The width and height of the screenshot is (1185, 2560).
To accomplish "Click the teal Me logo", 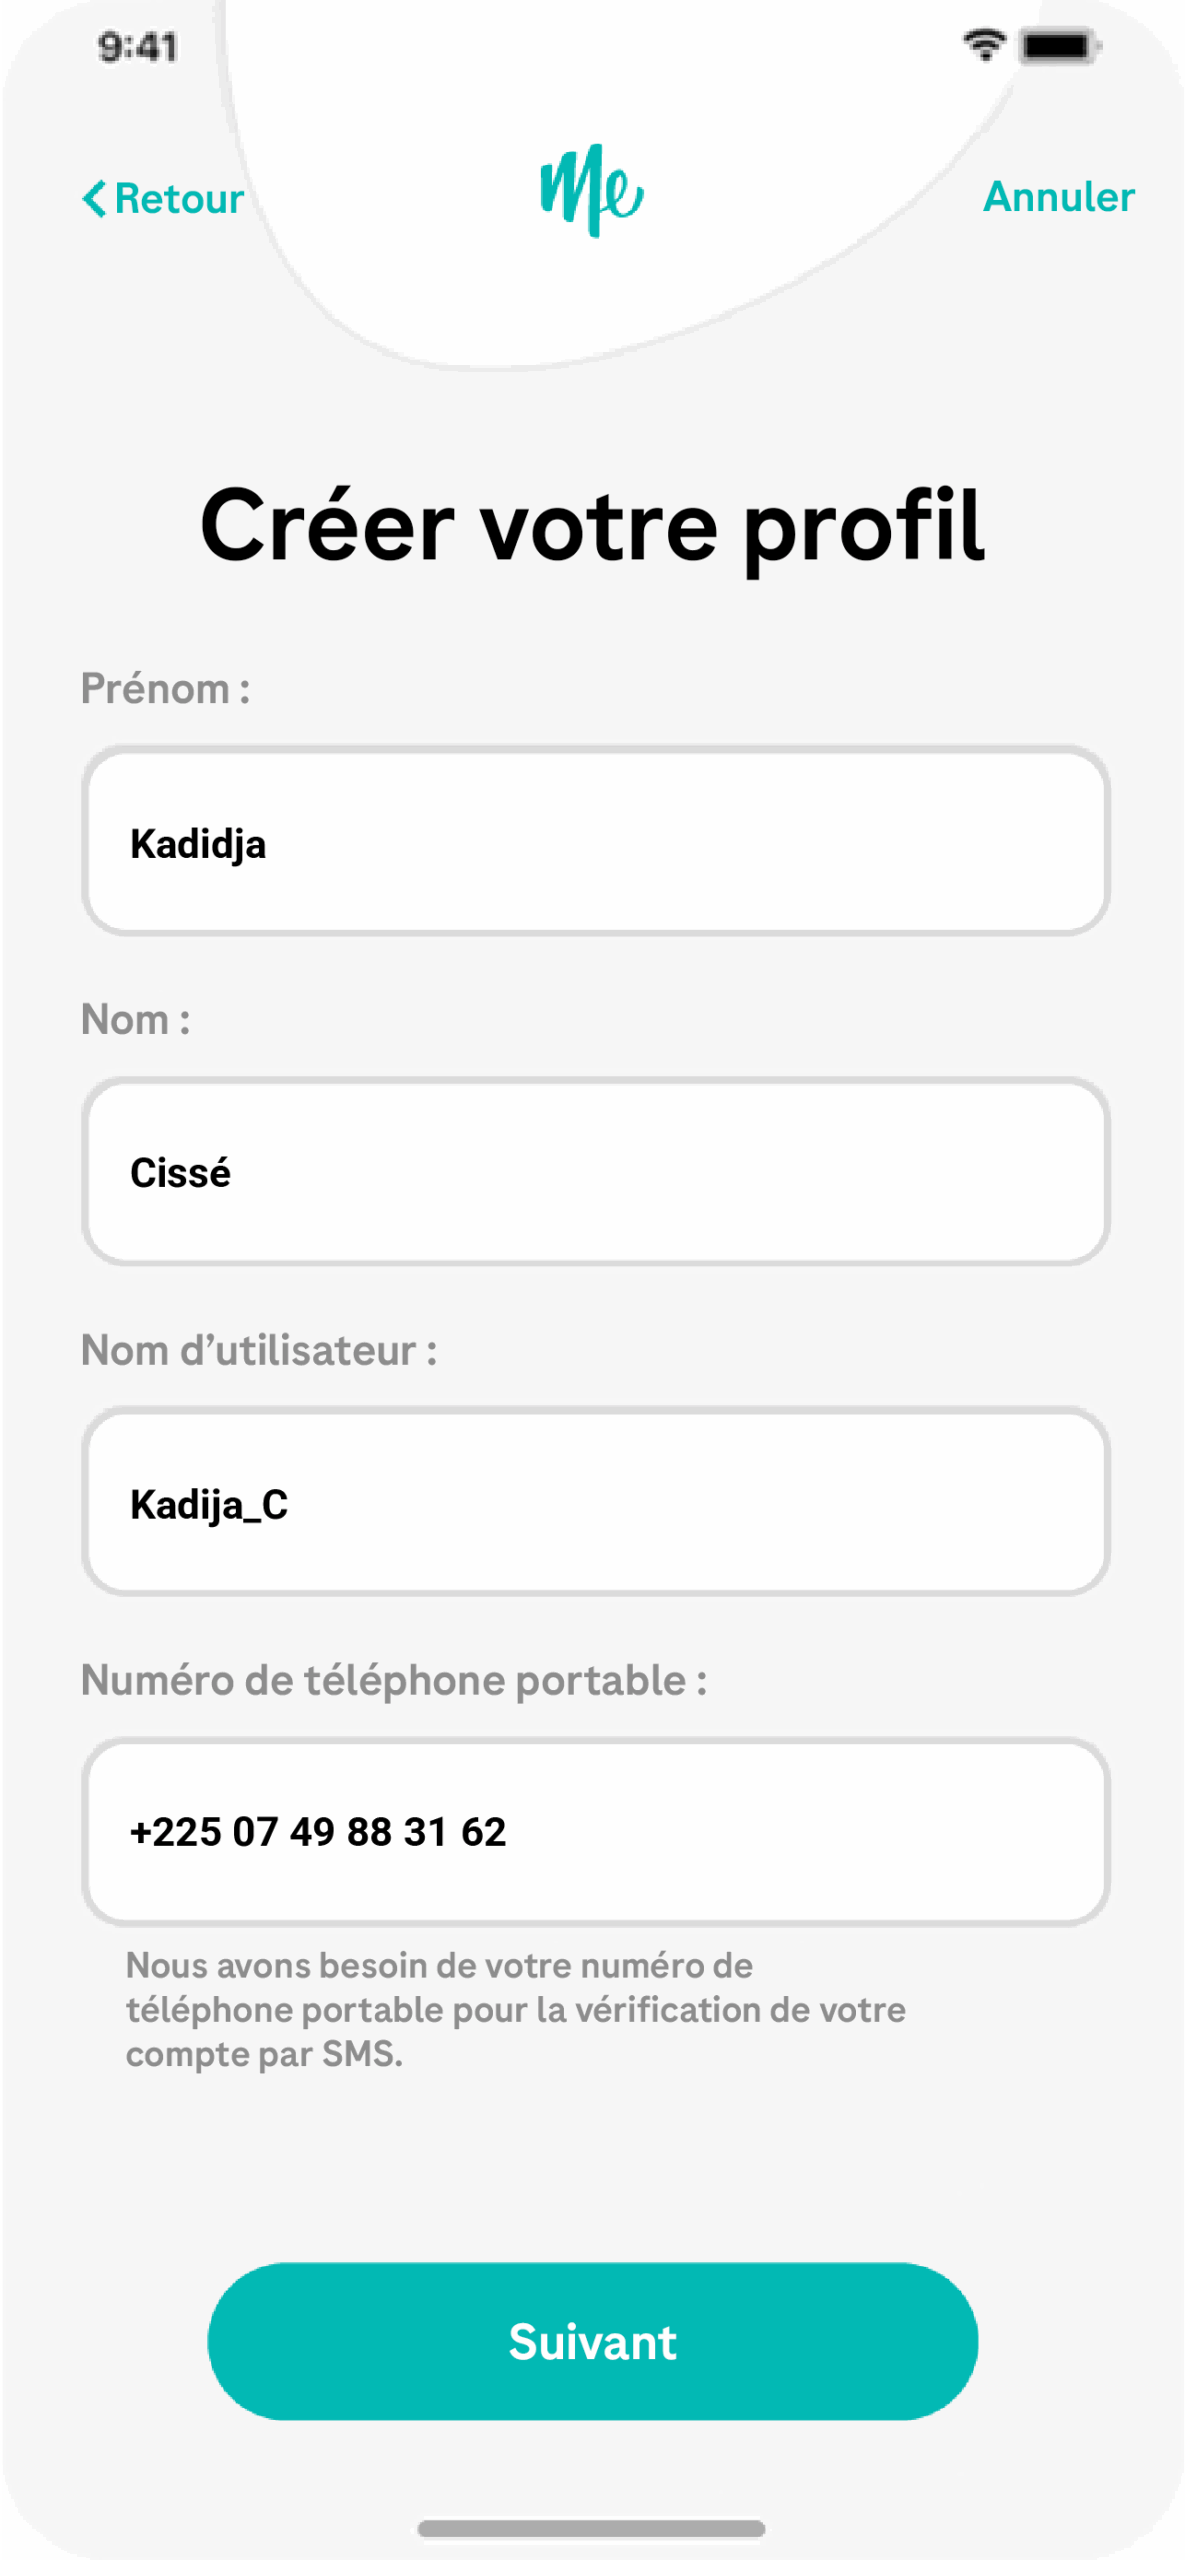I will click(592, 190).
